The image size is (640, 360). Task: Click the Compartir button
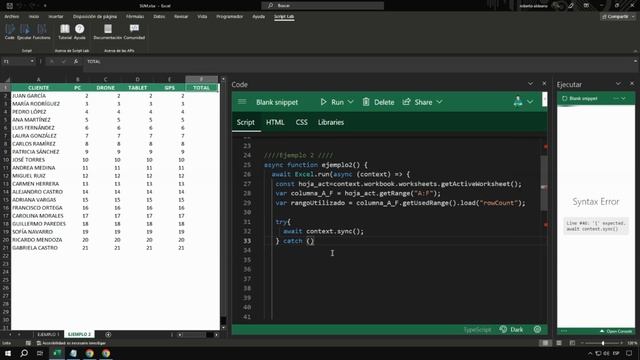coord(618,16)
